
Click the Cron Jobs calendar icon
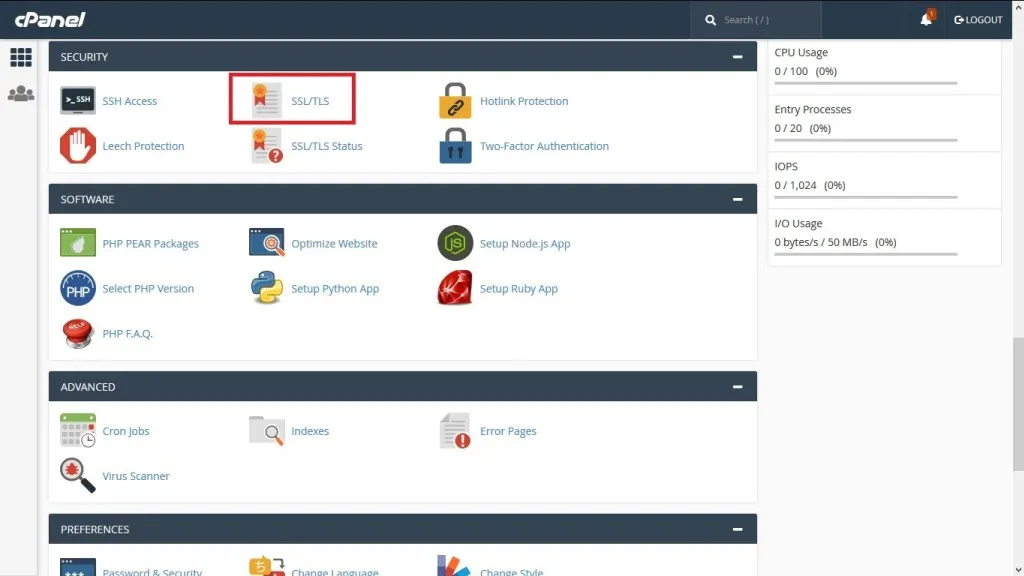78,430
